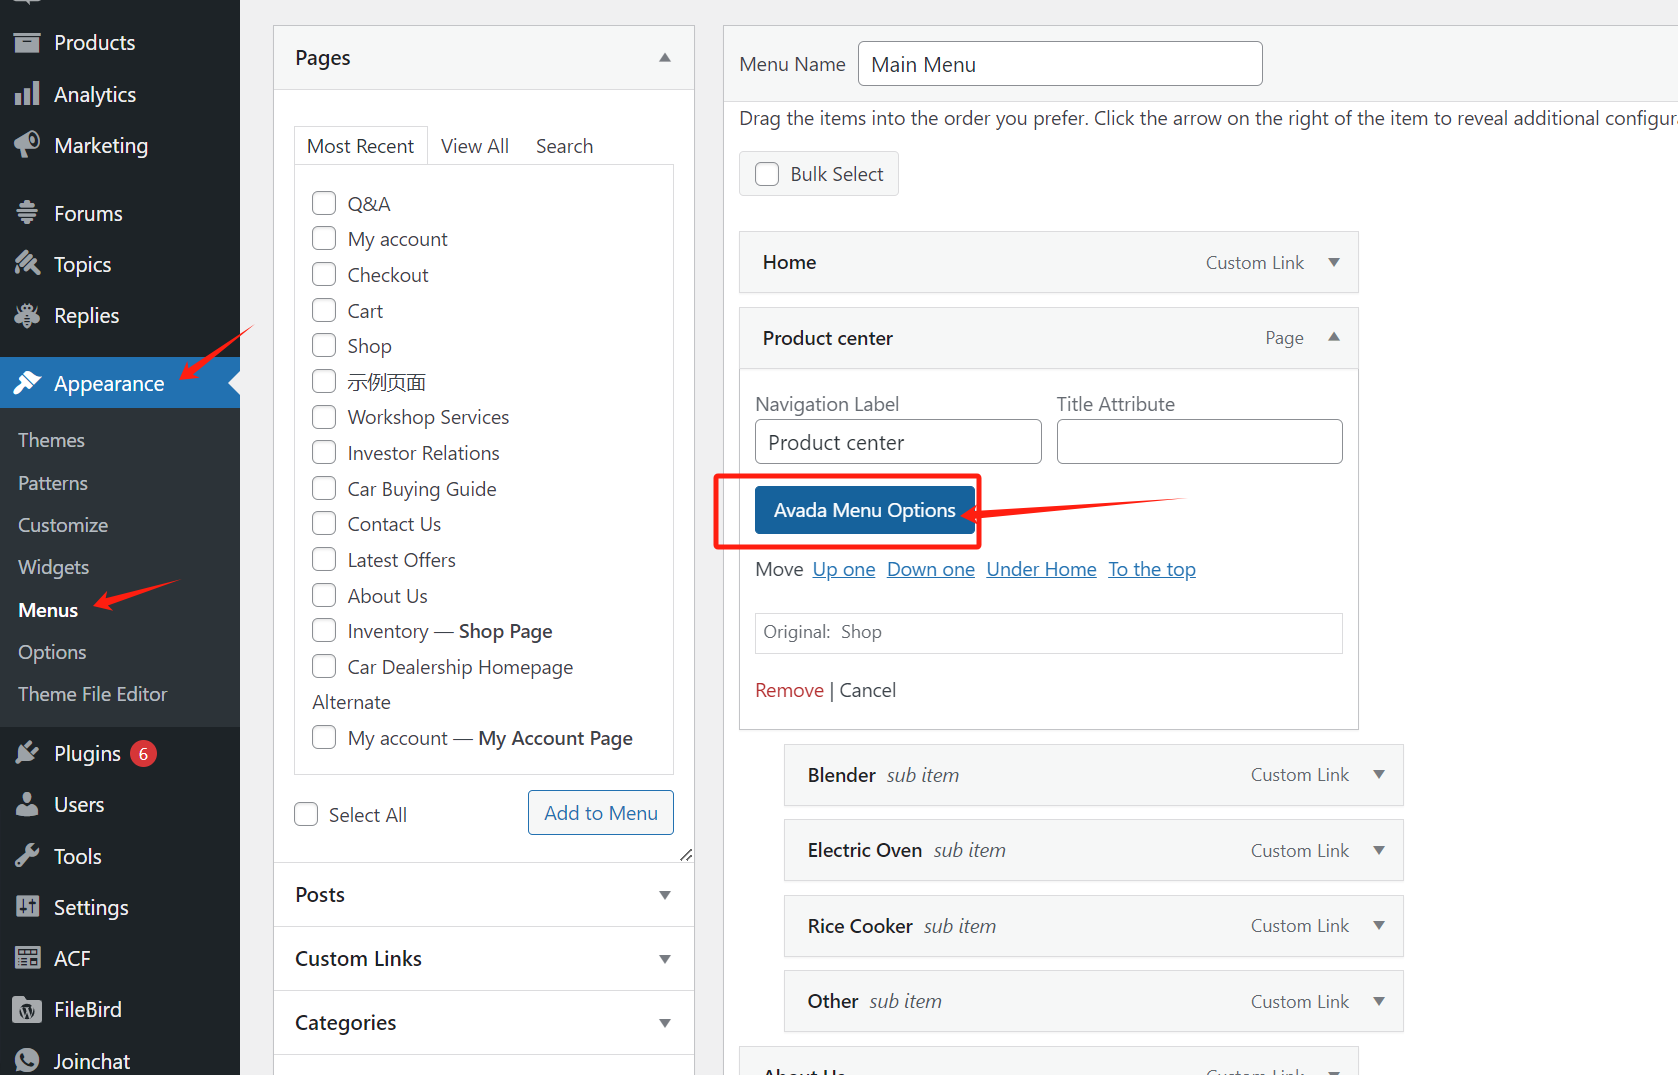Open the FileBird sidebar icon
Viewport: 1678px width, 1075px height.
[27, 1009]
